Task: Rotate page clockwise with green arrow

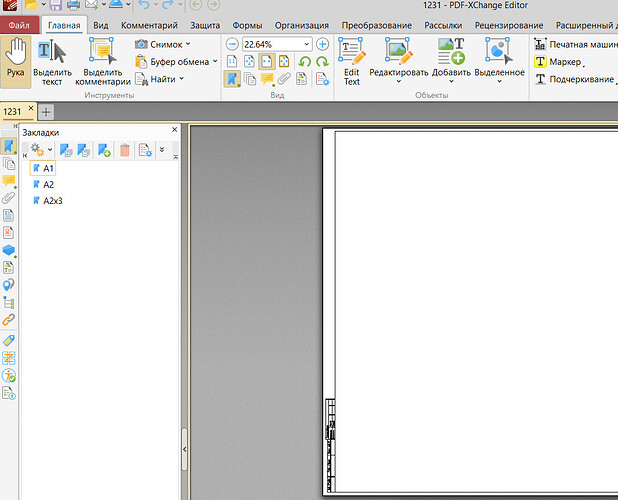Action: pos(322,61)
